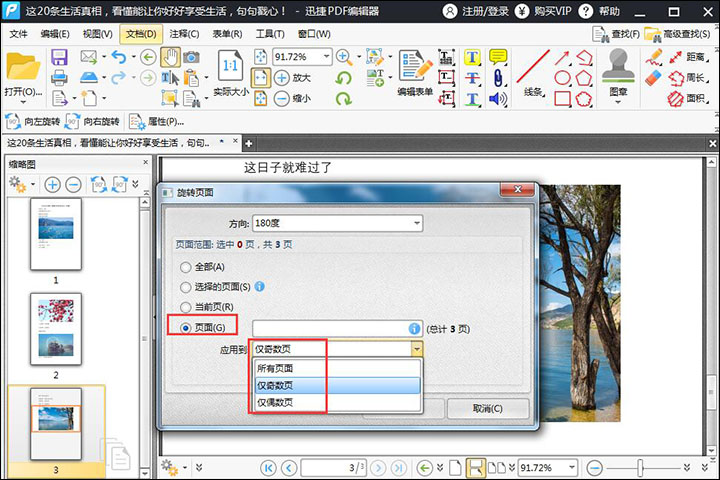Go to first page navigation button
720x480 pixels.
268,467
